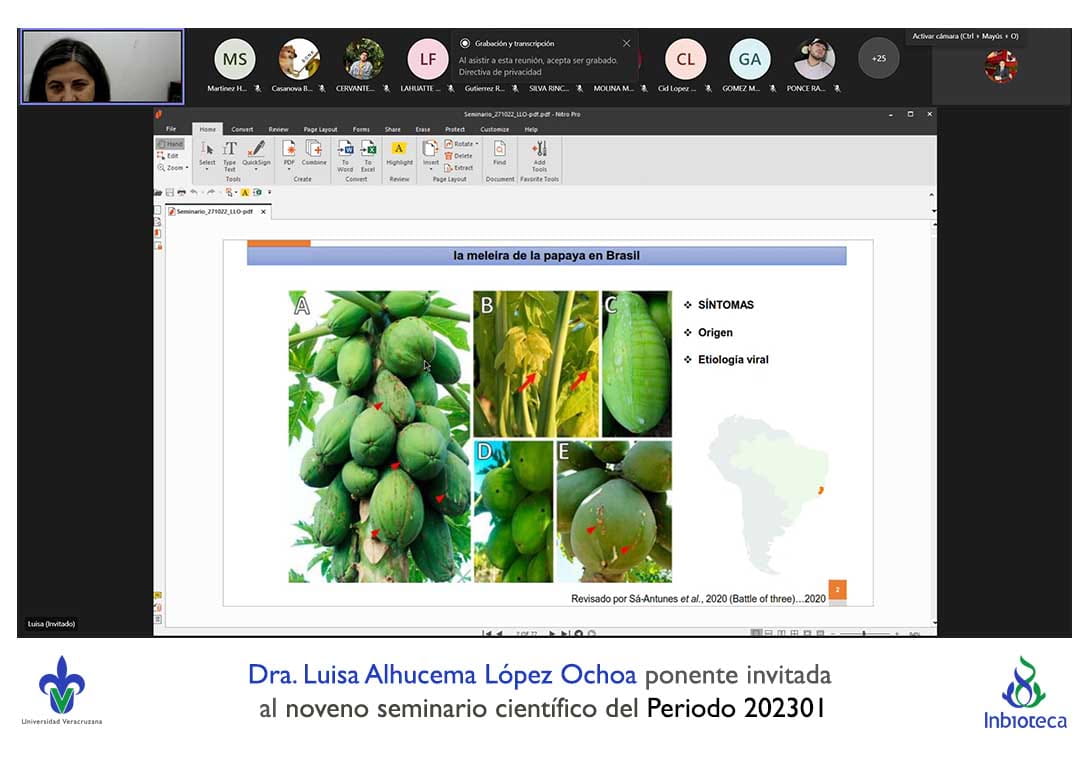Click the Add Tools favorite icon
The image size is (1090, 760).
(x=539, y=153)
